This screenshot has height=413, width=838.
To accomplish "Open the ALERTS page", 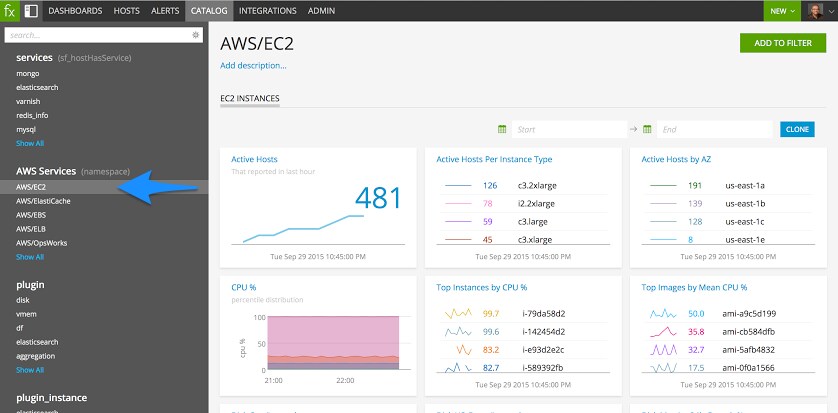I will [165, 11].
